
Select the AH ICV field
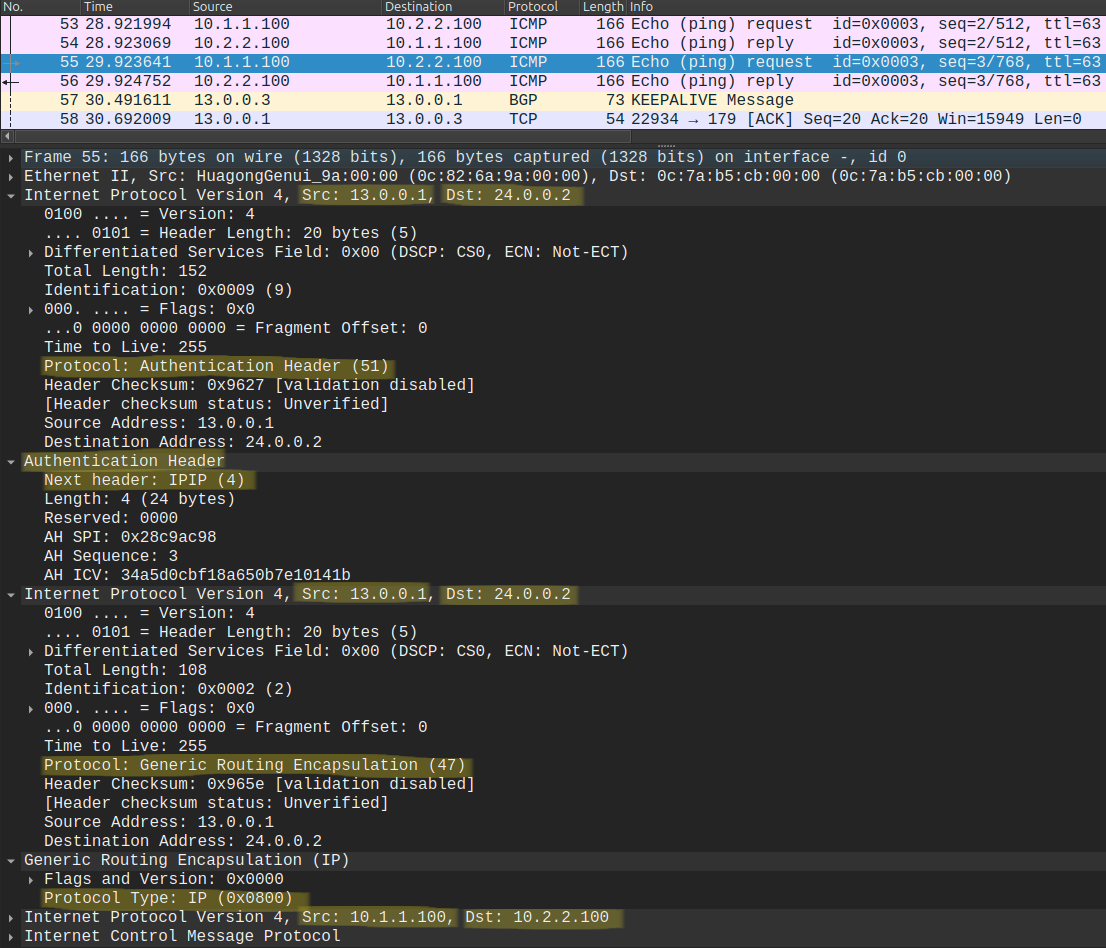point(197,576)
